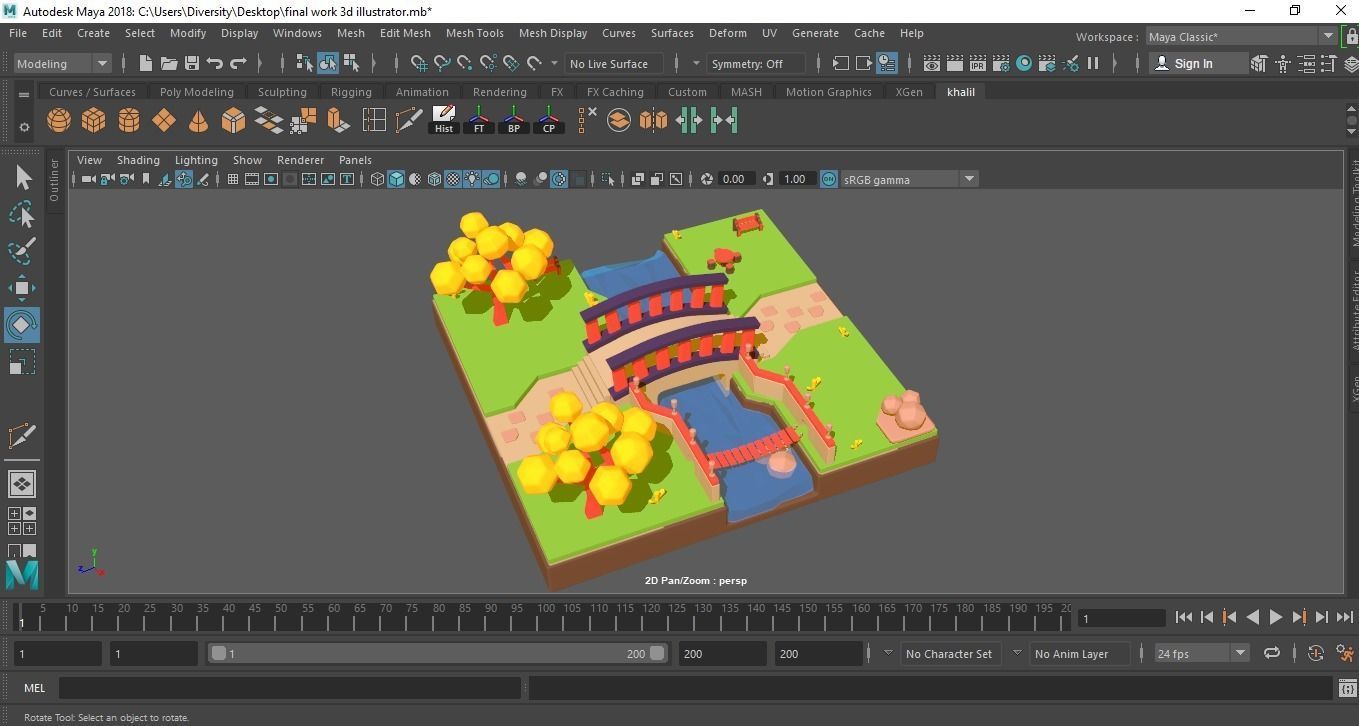Open the Modeling menu set dropdown
The height and width of the screenshot is (726, 1359).
63,63
